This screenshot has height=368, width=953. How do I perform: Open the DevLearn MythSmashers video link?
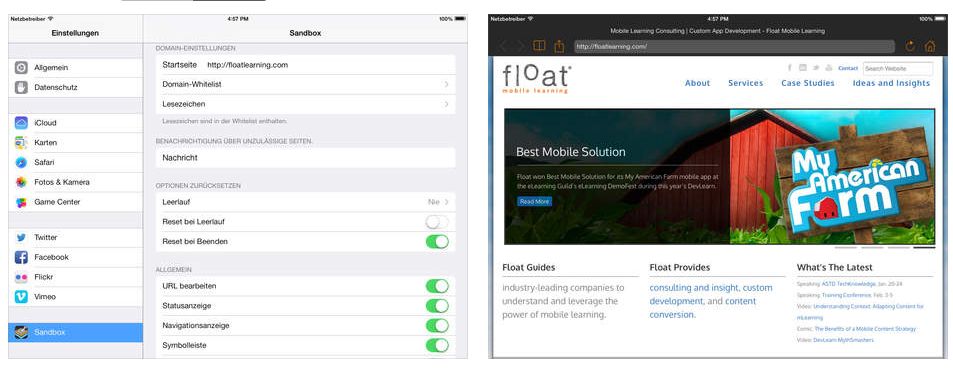click(844, 340)
